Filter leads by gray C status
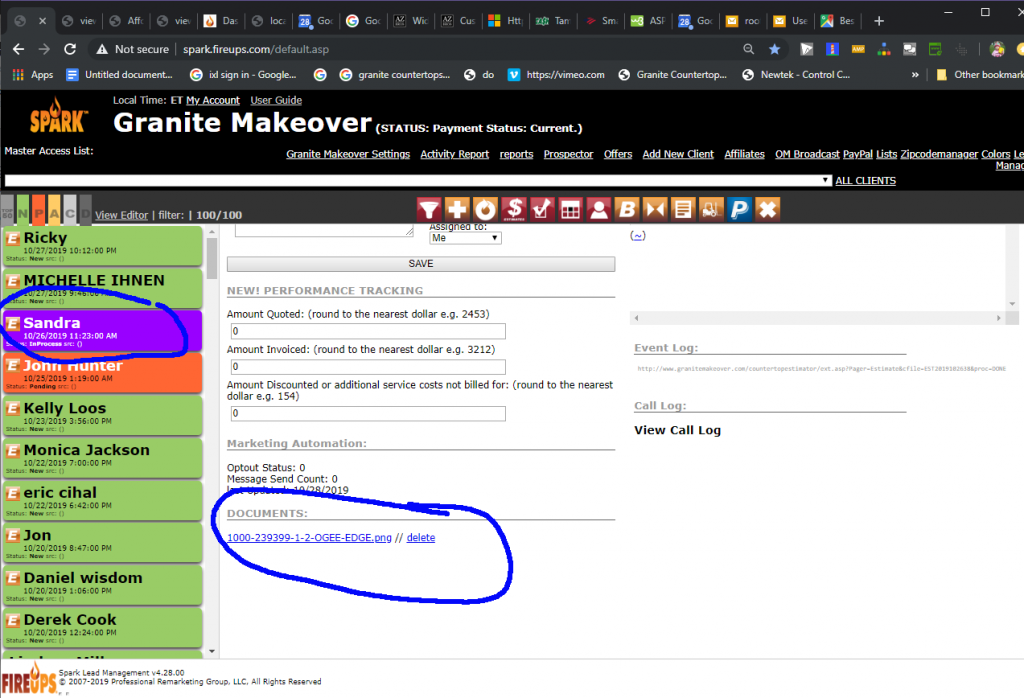 (70, 210)
